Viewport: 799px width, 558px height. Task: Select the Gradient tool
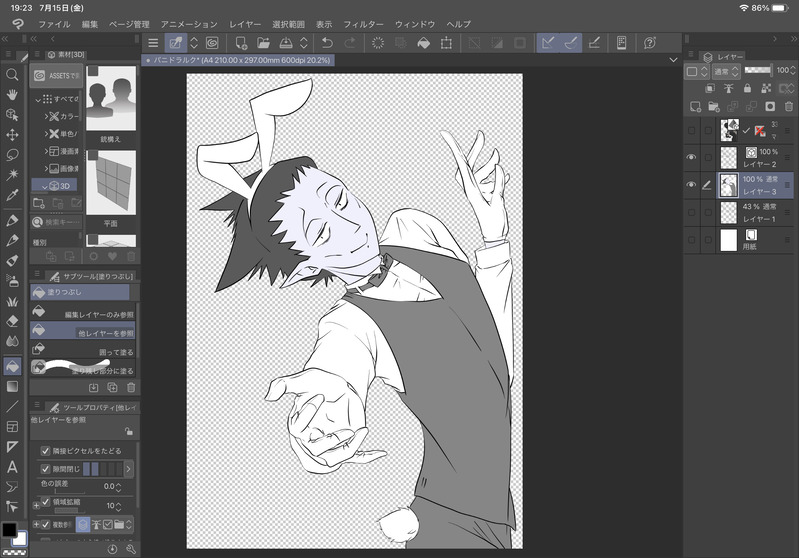pos(12,386)
